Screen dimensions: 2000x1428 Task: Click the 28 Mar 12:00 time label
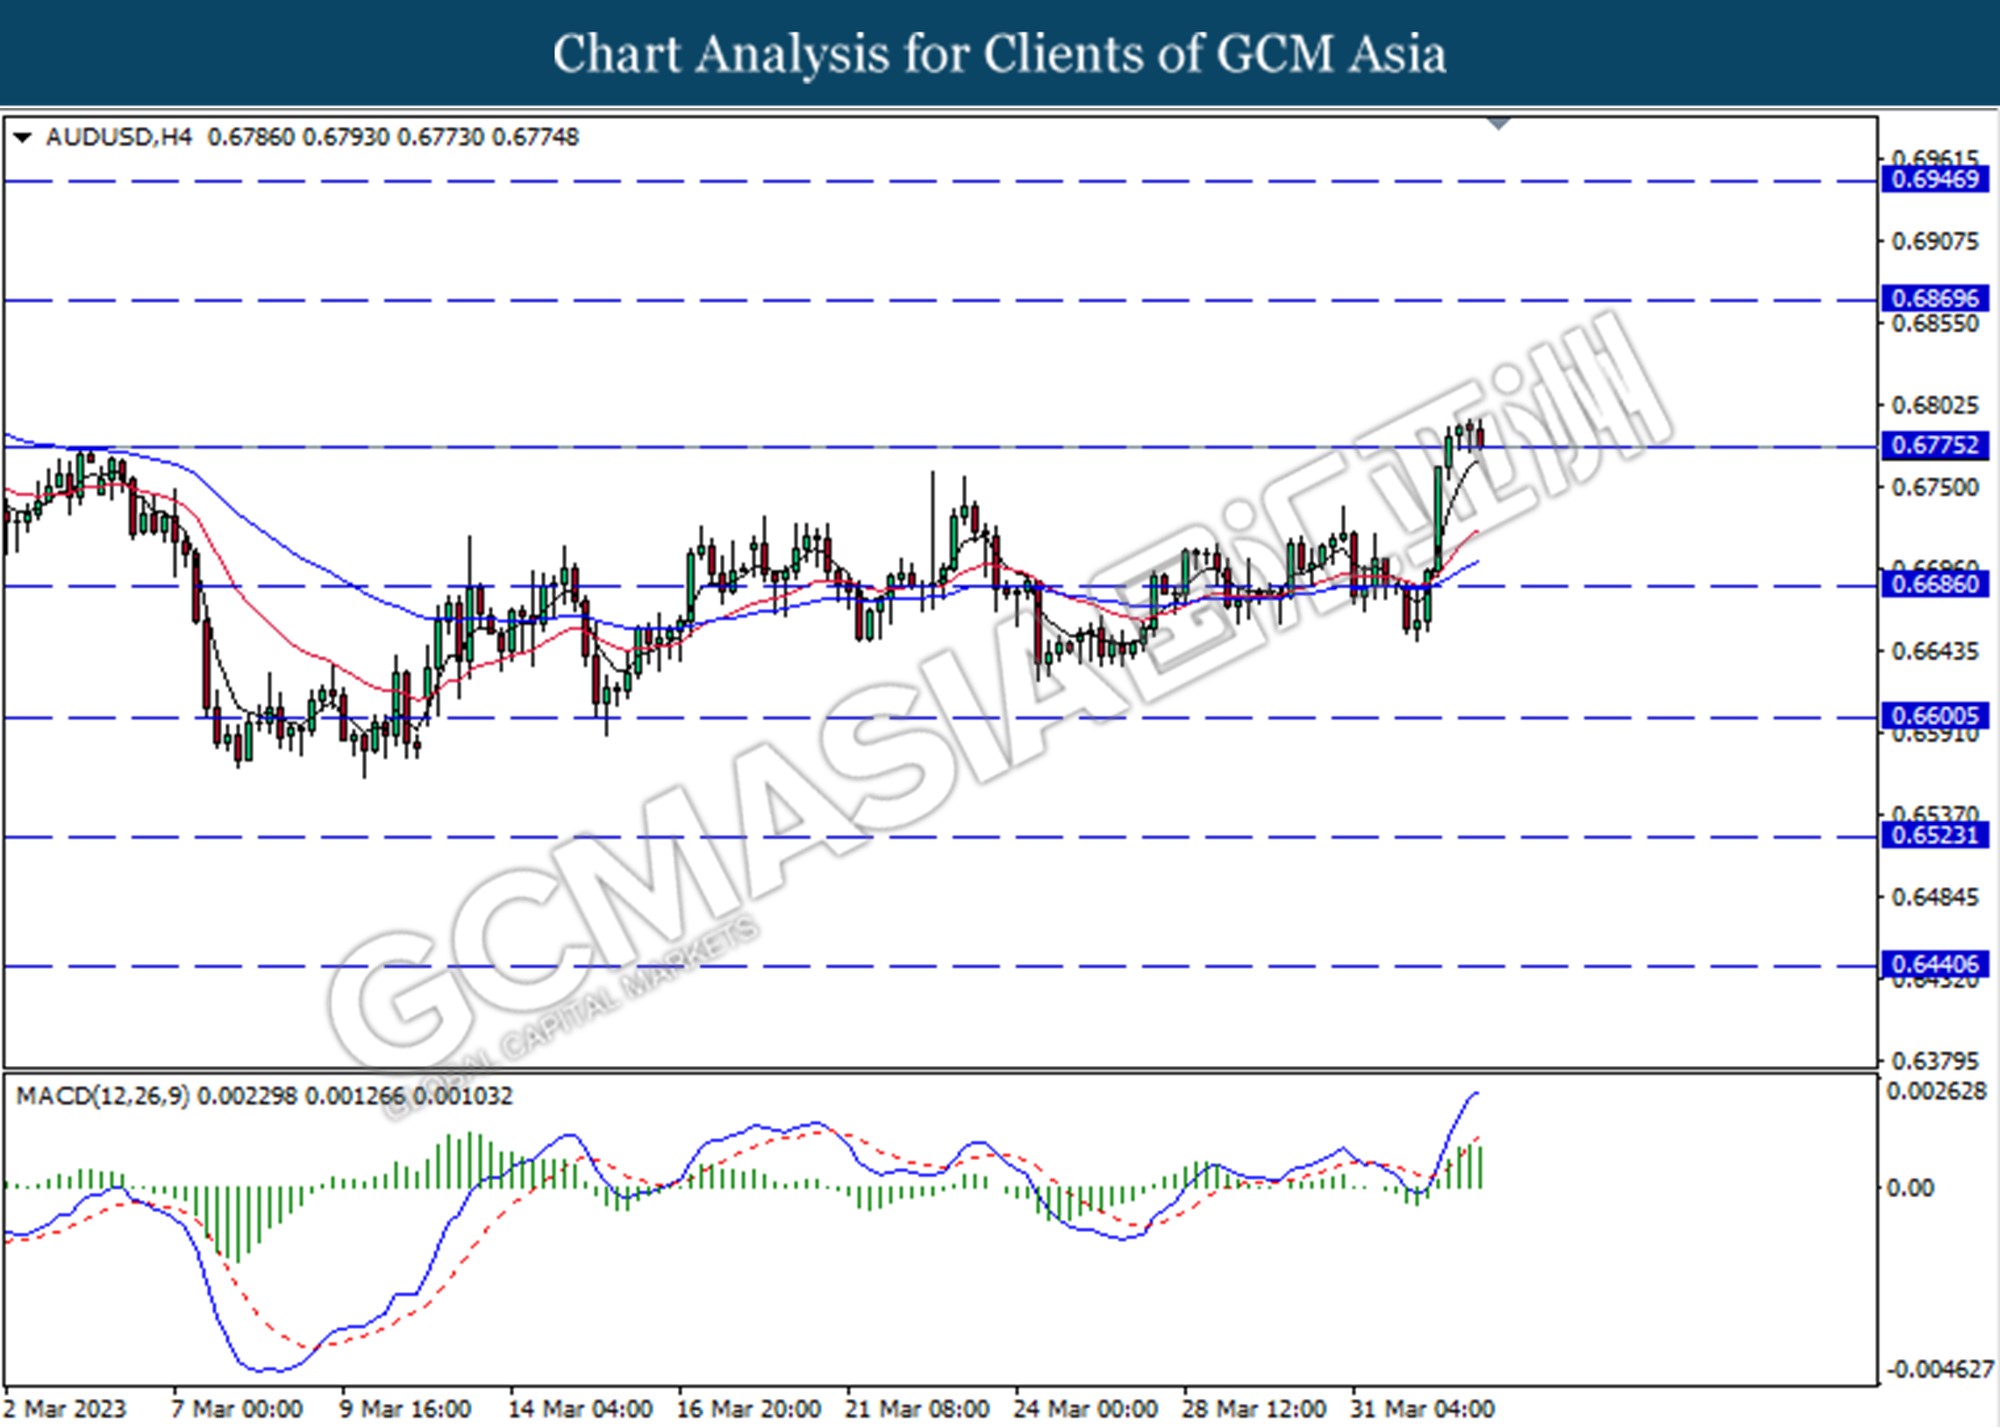(x=1254, y=1409)
